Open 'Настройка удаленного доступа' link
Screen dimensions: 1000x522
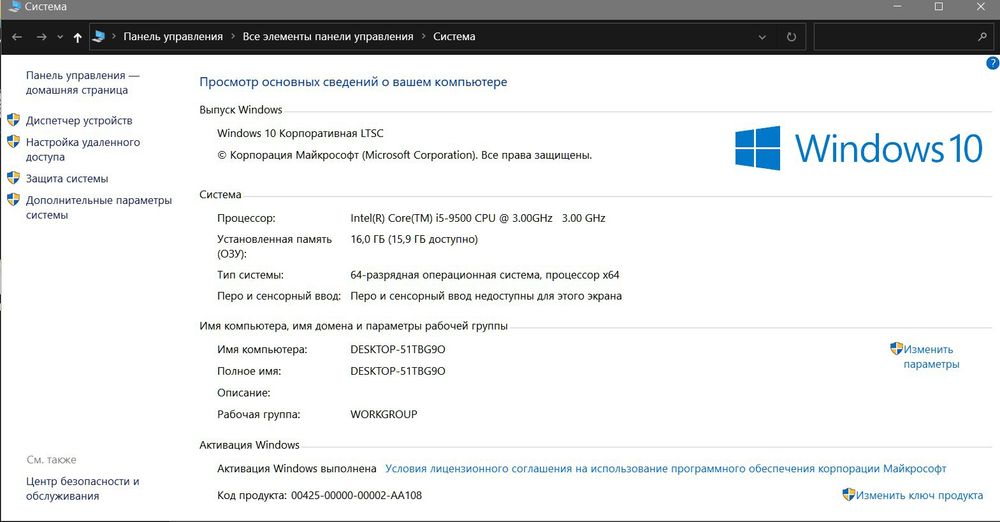(x=83, y=149)
